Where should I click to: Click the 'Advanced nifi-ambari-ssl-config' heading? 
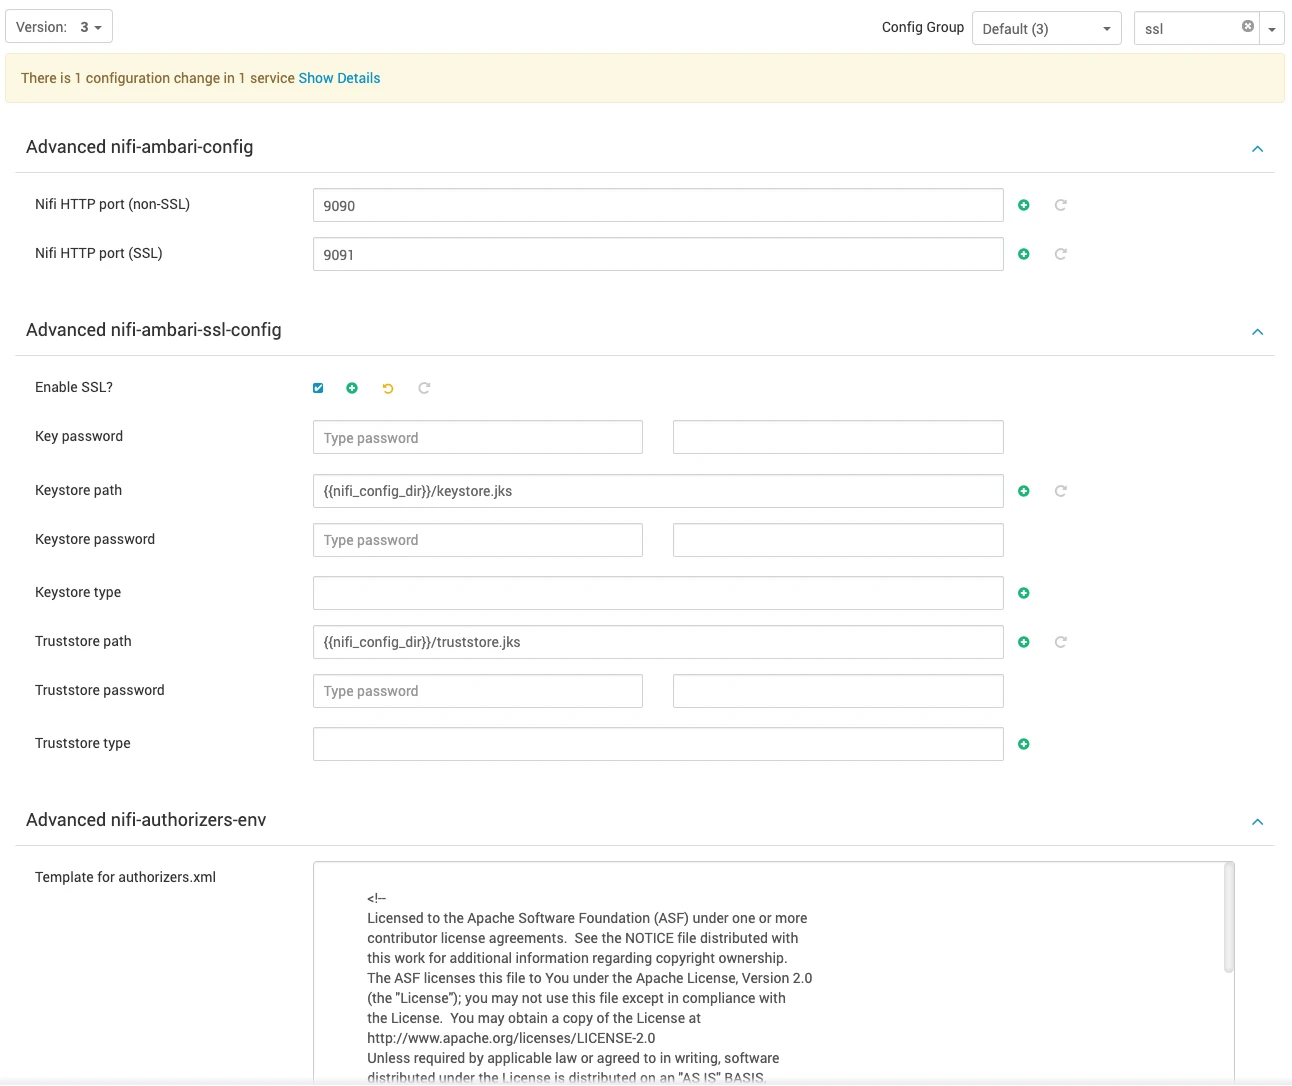[x=154, y=330]
